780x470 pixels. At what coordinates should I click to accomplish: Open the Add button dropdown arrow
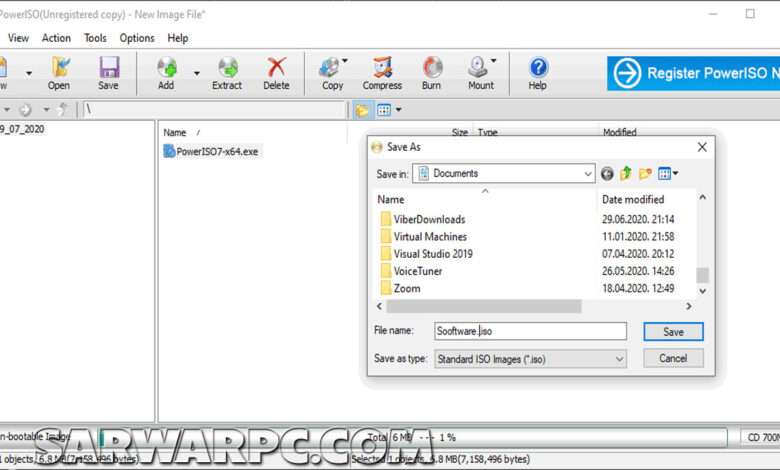(197, 73)
